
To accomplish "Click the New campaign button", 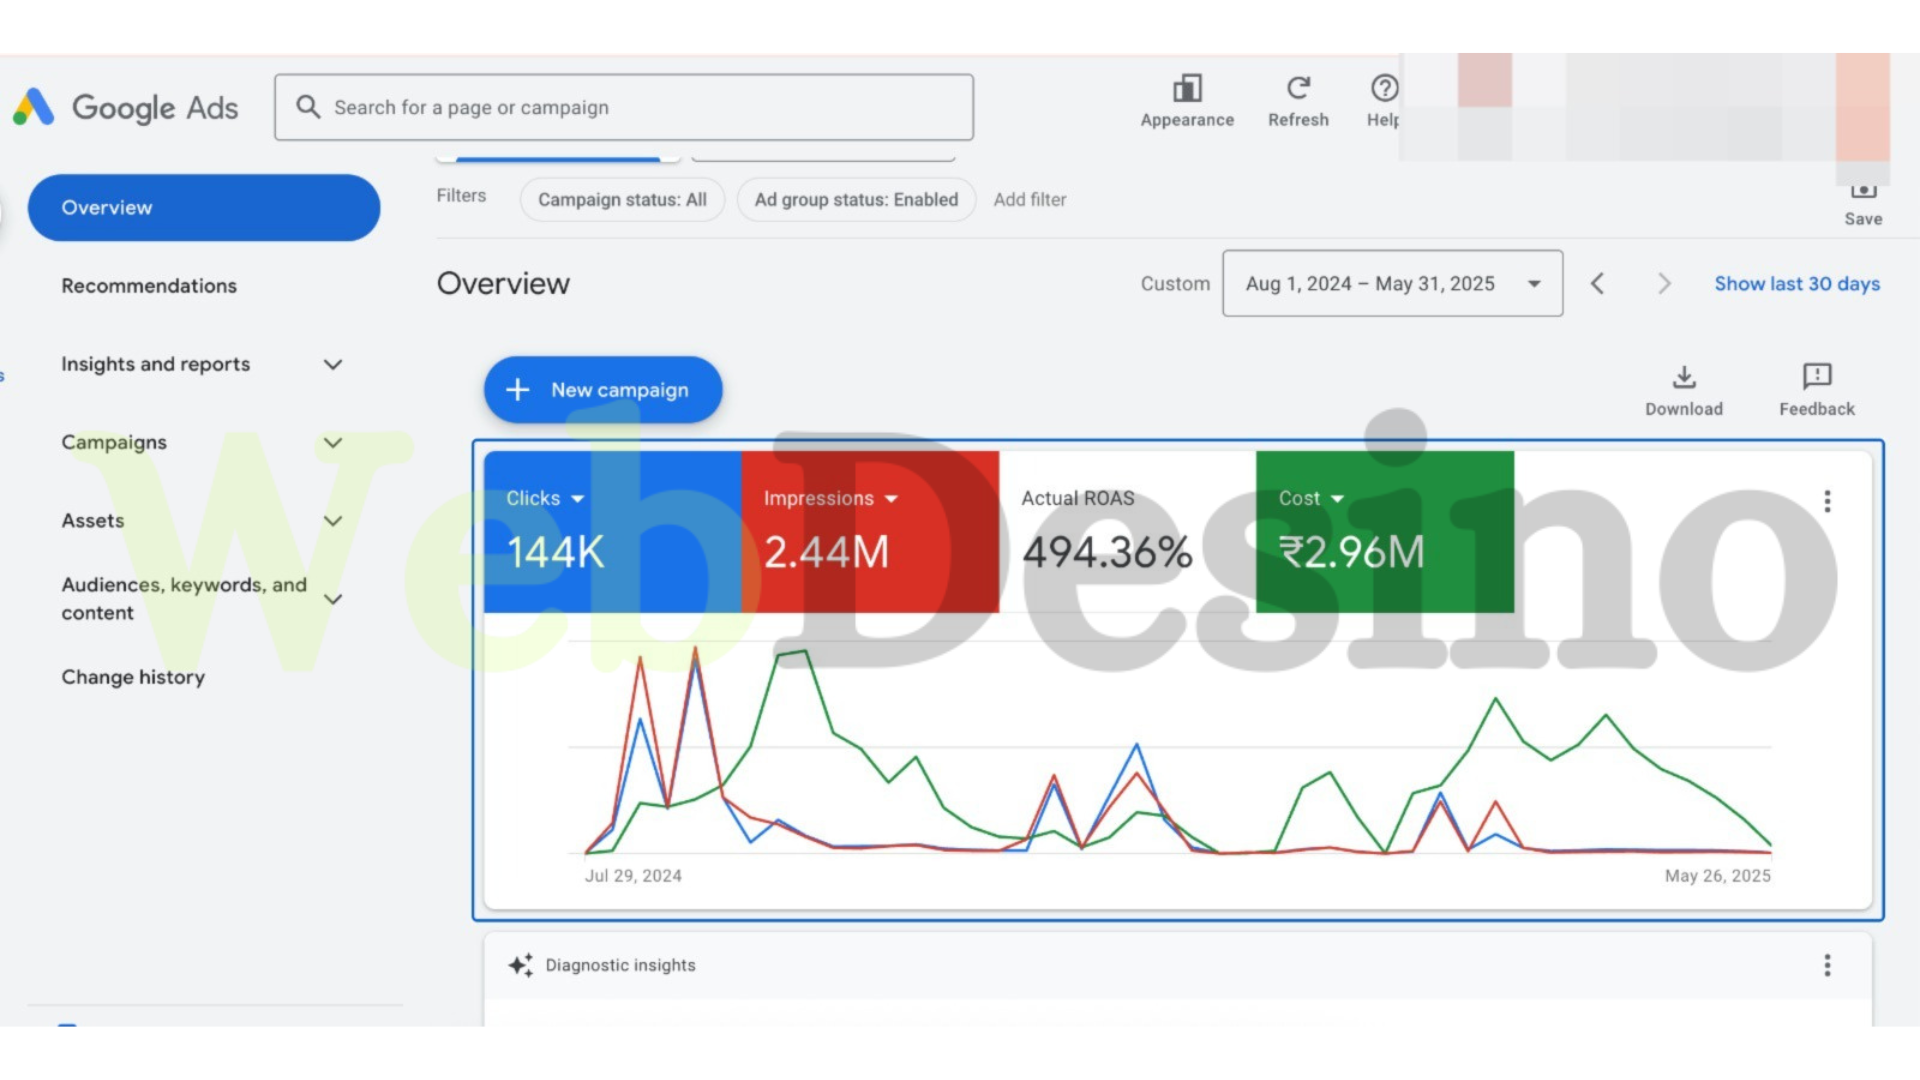I will point(602,390).
